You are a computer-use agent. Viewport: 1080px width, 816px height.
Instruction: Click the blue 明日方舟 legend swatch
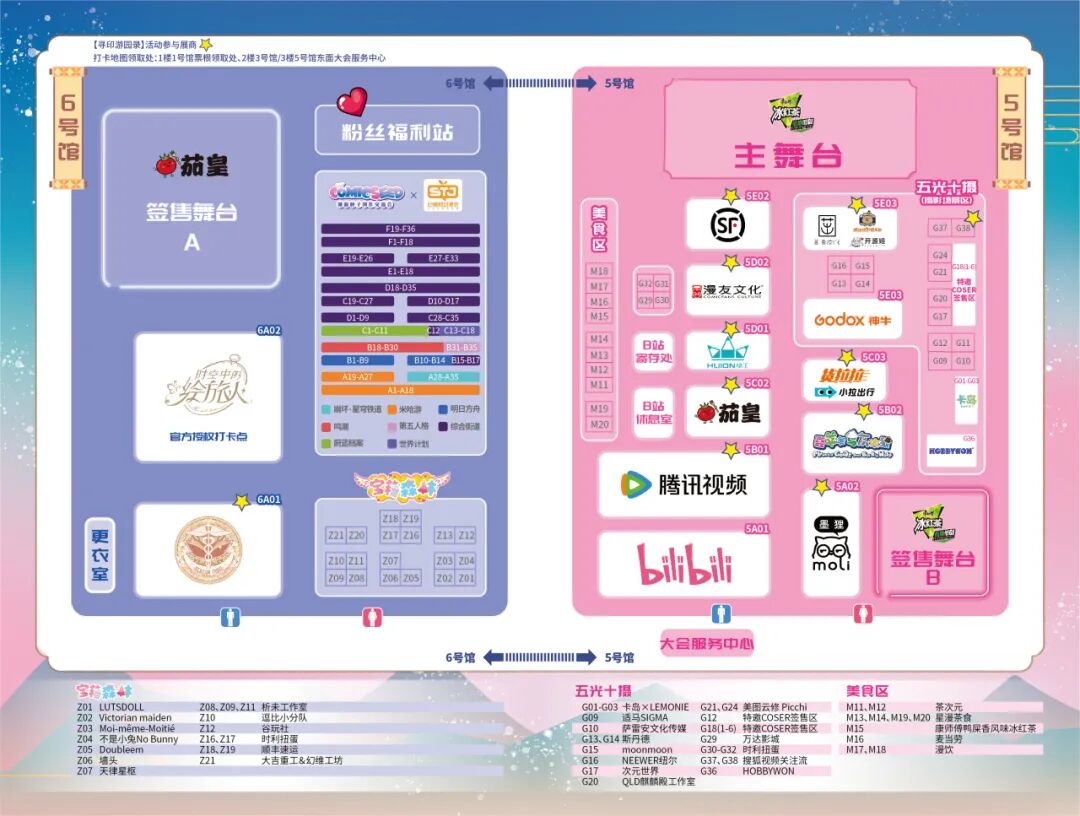443,409
